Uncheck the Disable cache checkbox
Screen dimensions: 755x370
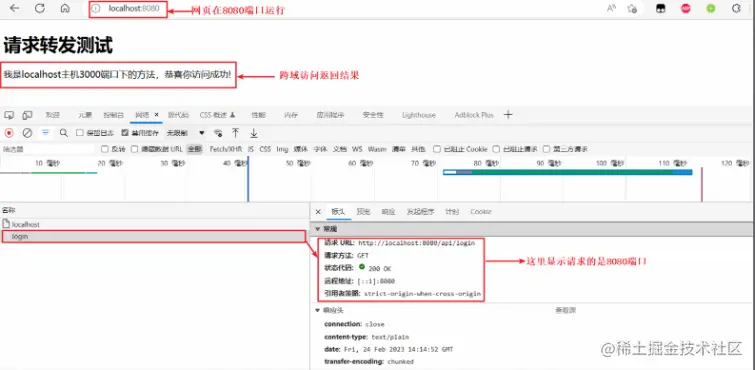tap(125, 133)
